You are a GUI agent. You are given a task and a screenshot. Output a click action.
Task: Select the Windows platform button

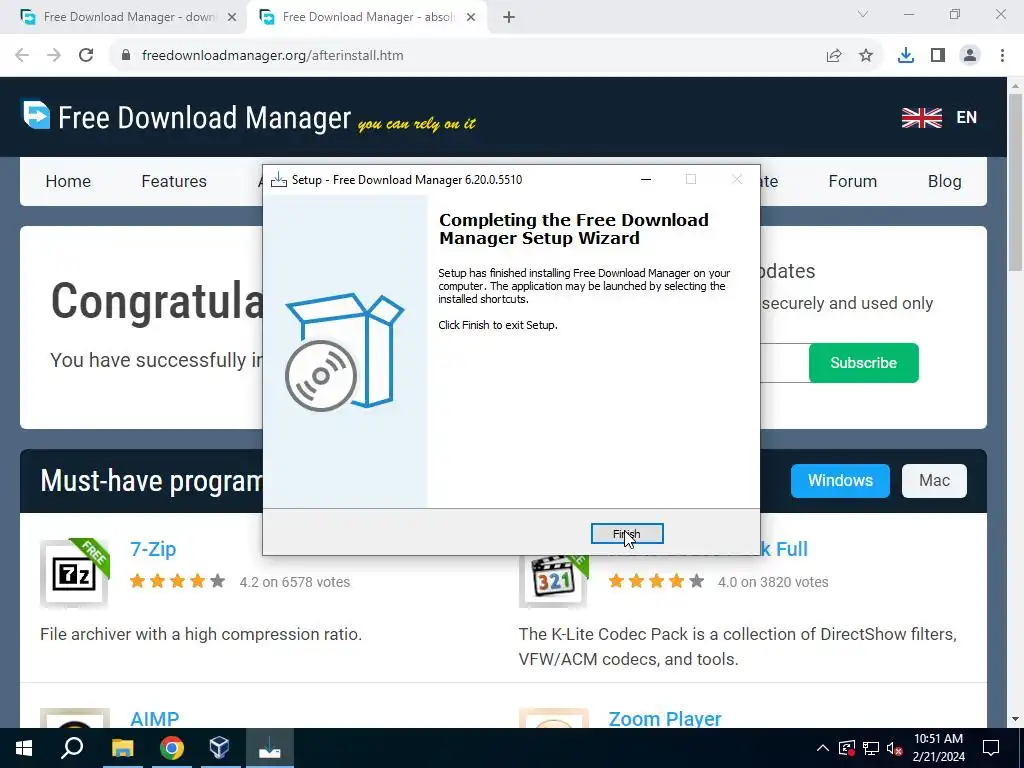pos(840,481)
